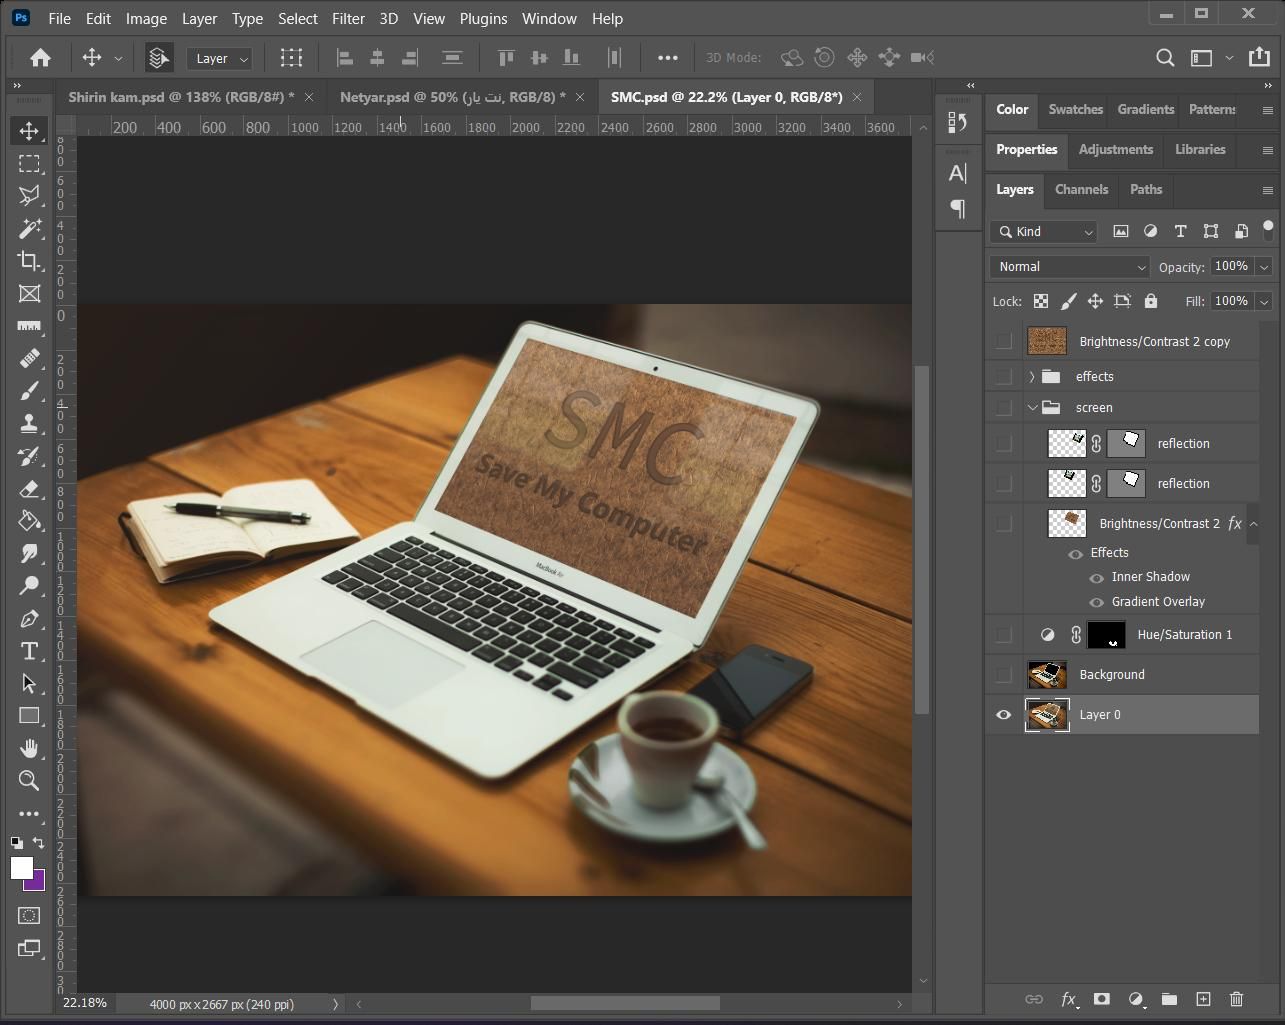The image size is (1285, 1025).
Task: Select the Crop tool
Action: [x=29, y=261]
